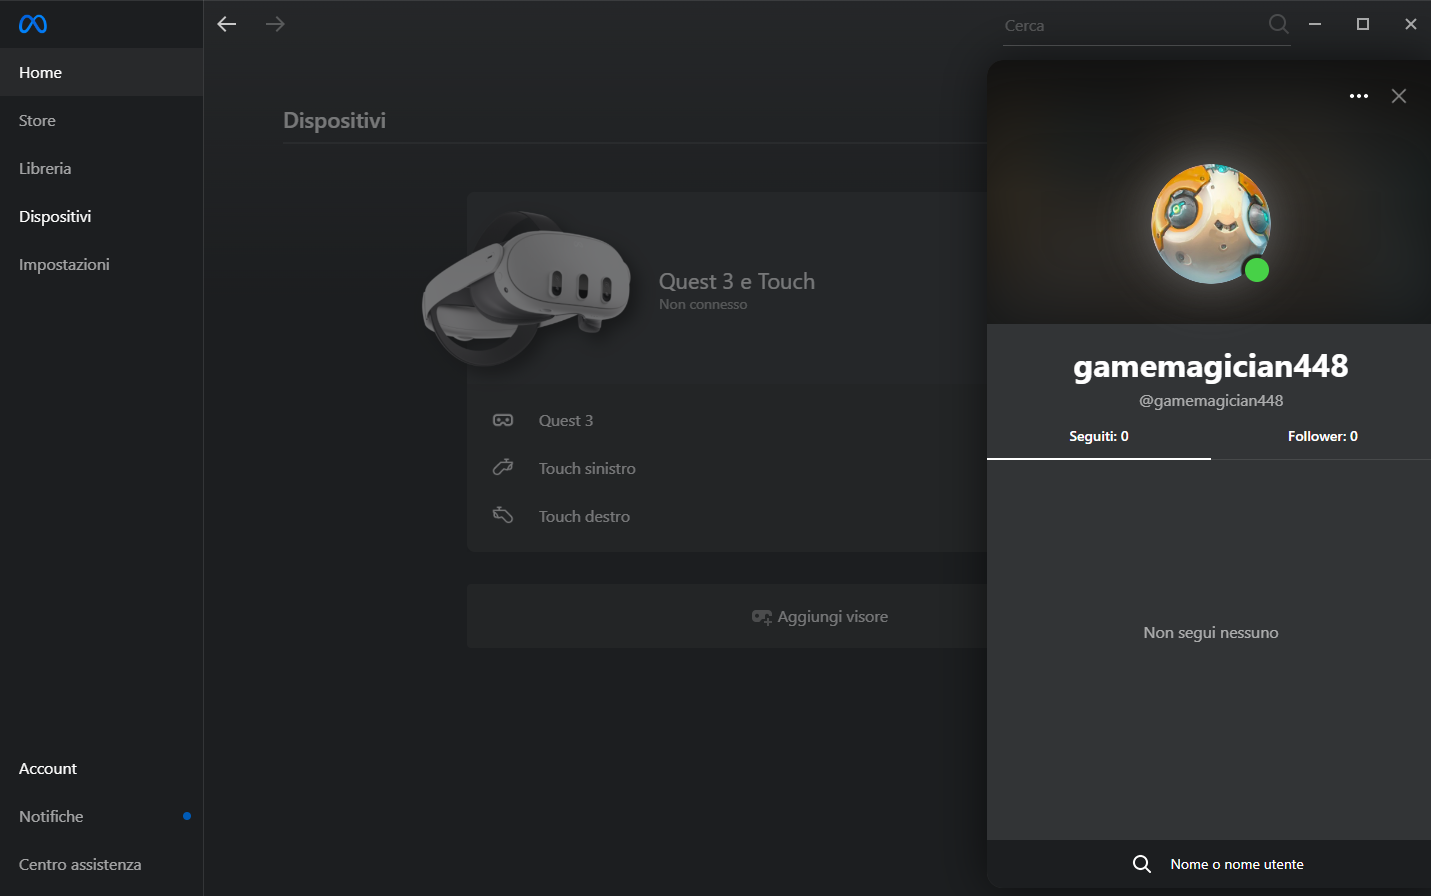This screenshot has height=896, width=1431.
Task: Open Centro assistenza
Action: (x=101, y=864)
